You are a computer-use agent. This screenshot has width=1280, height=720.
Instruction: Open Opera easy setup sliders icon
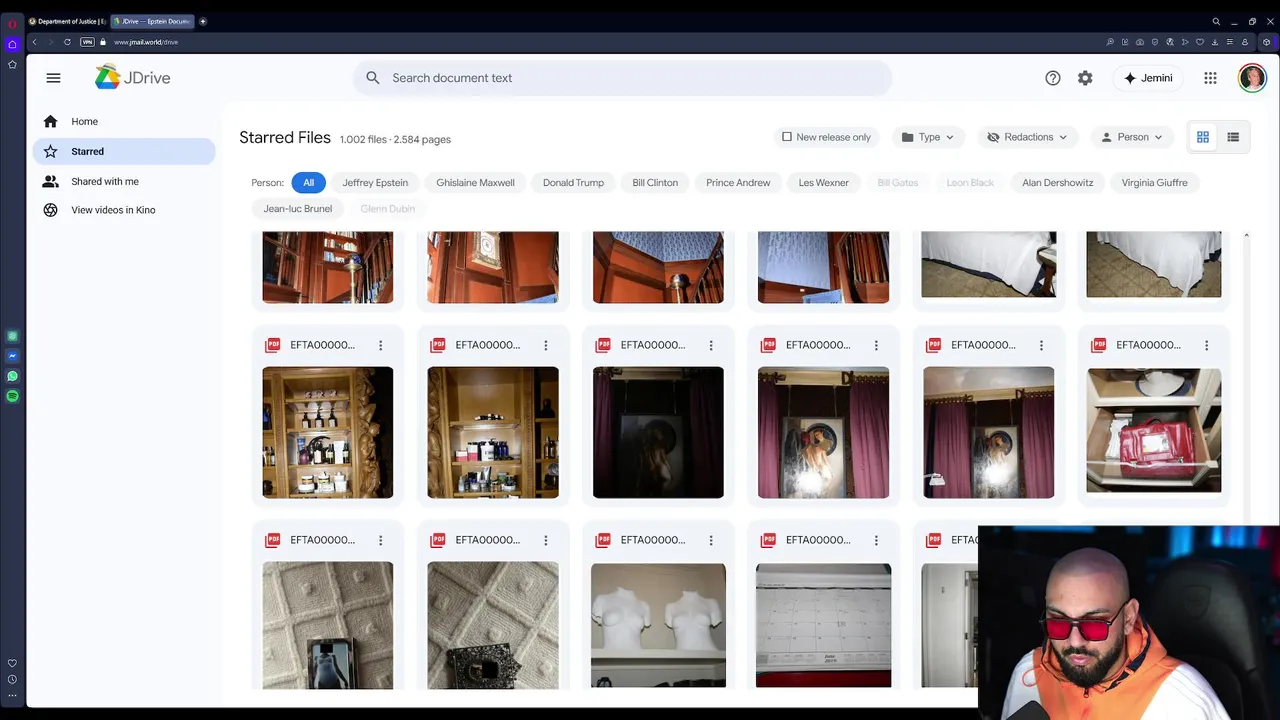[1230, 42]
